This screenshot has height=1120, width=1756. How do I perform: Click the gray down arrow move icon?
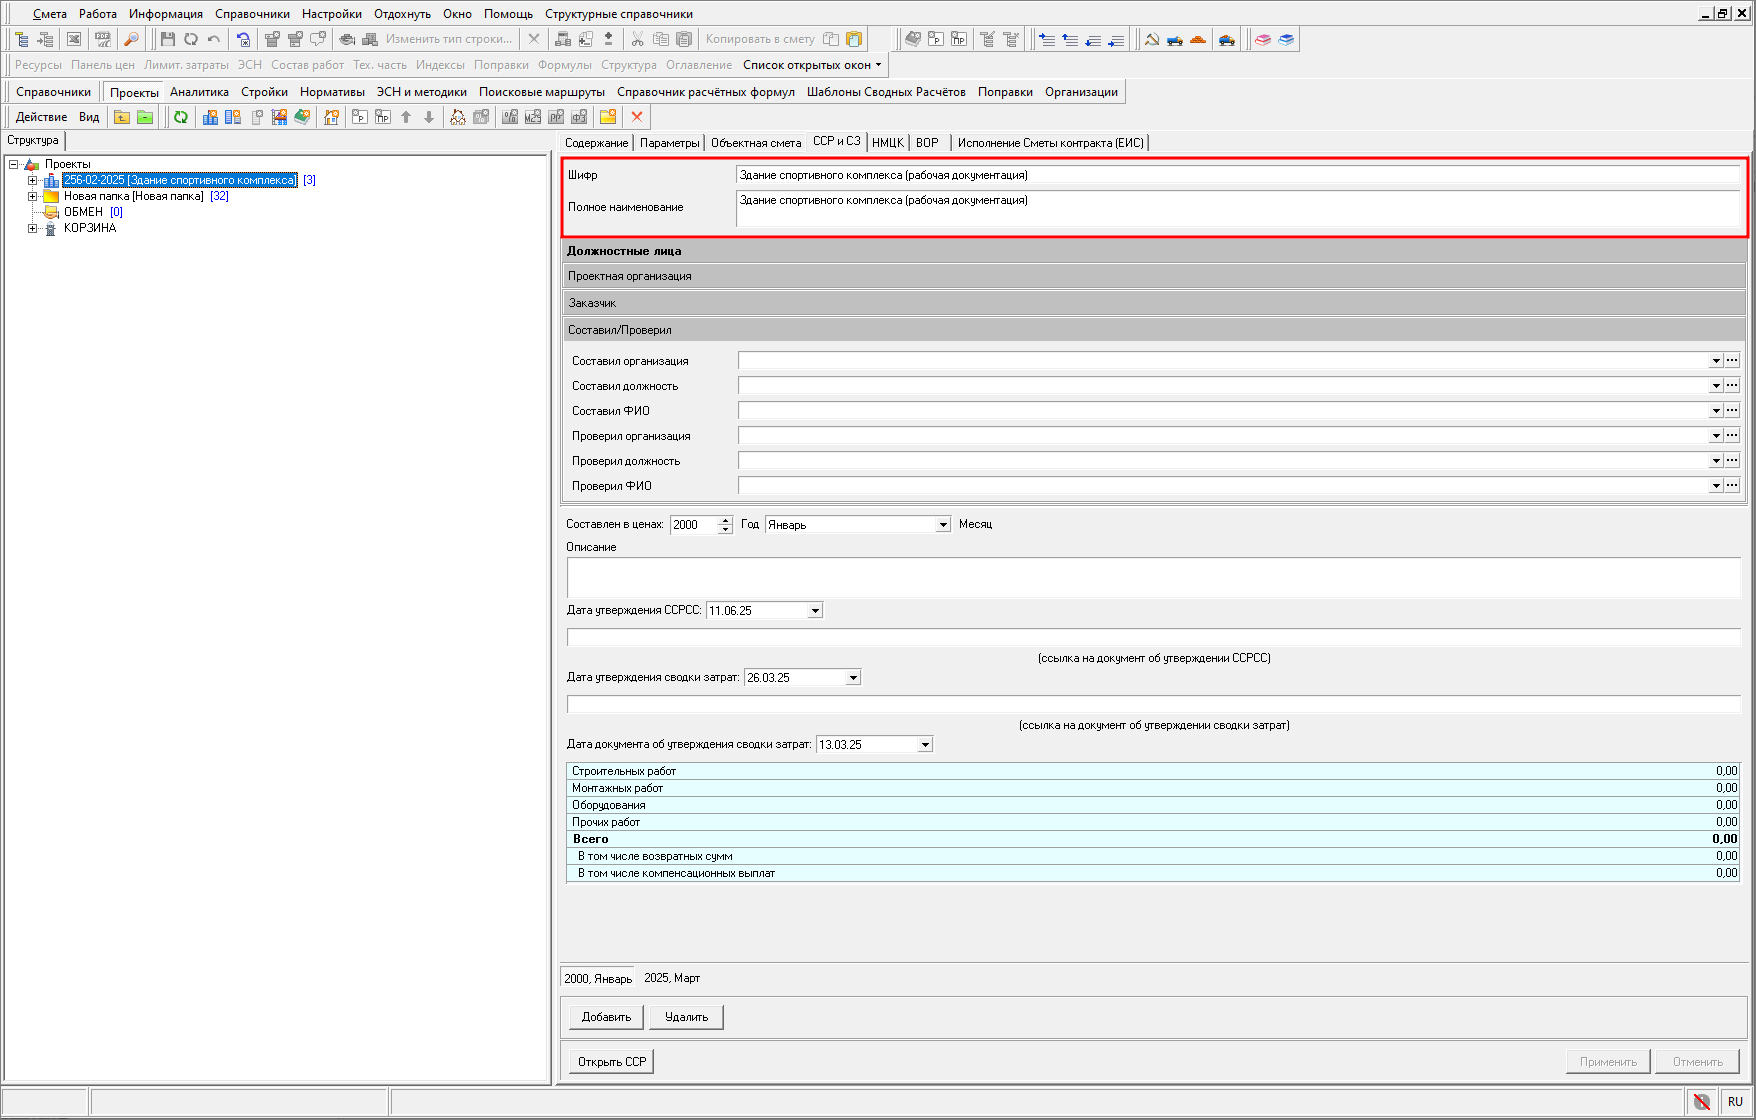point(429,117)
